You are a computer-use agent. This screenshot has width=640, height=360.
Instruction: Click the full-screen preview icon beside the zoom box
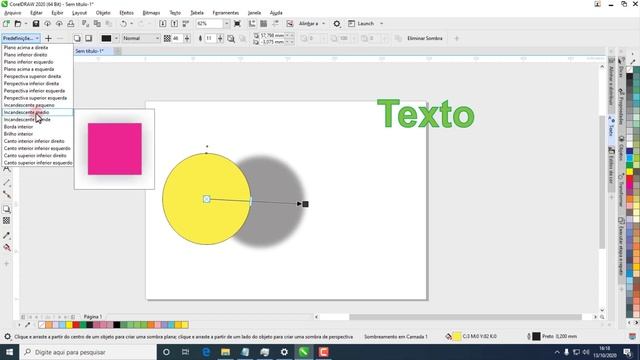(x=237, y=24)
